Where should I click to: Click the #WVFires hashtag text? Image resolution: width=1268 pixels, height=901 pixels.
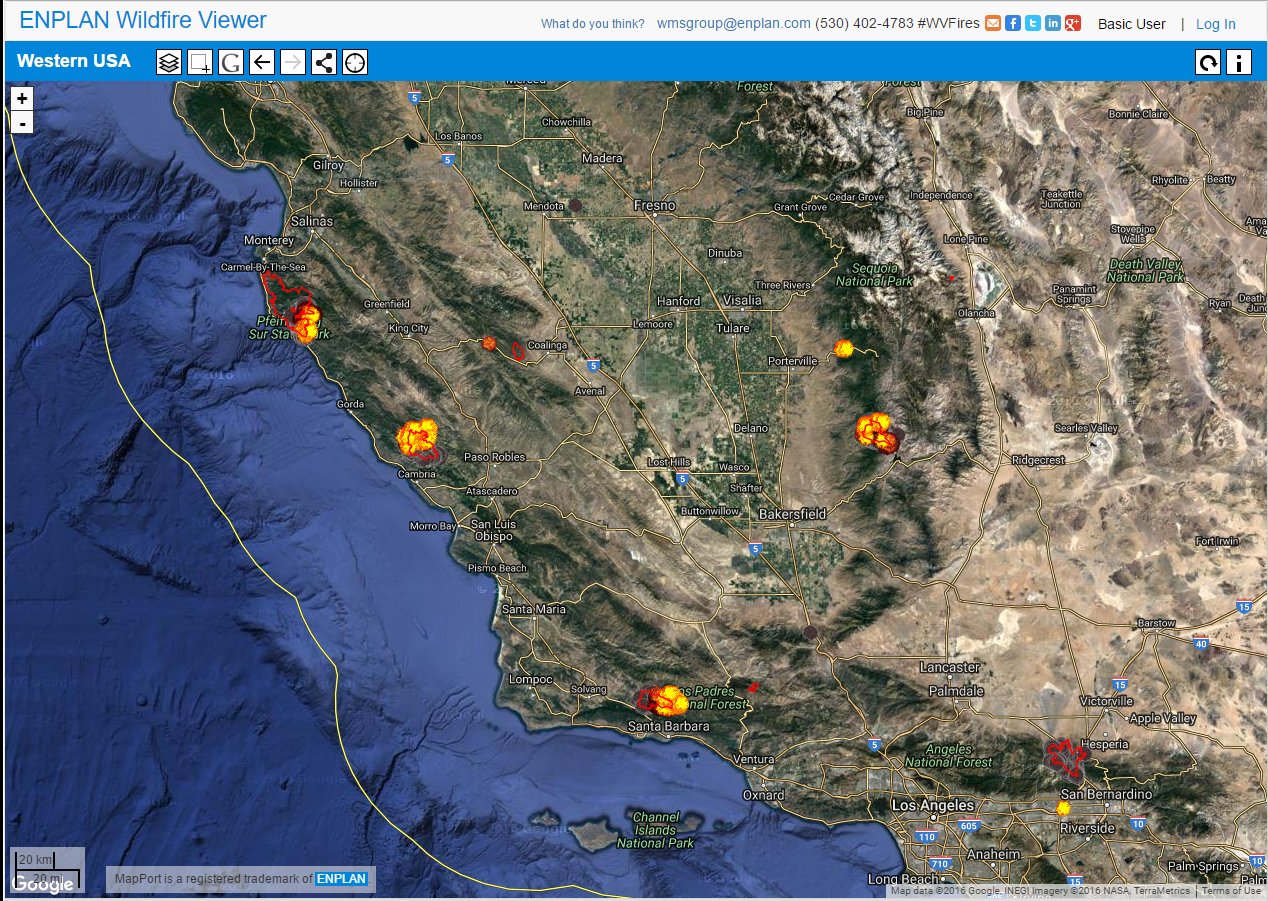(x=948, y=23)
